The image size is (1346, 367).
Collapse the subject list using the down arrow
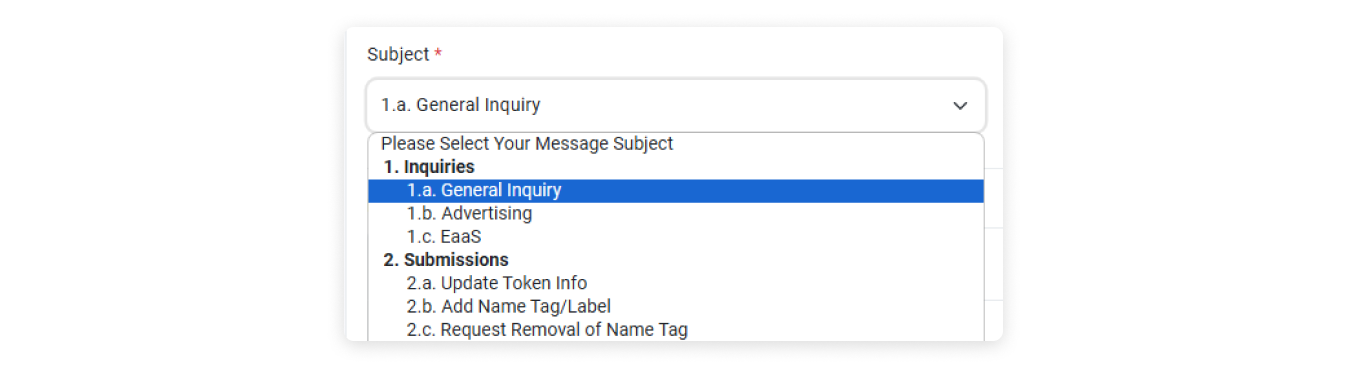[x=960, y=105]
